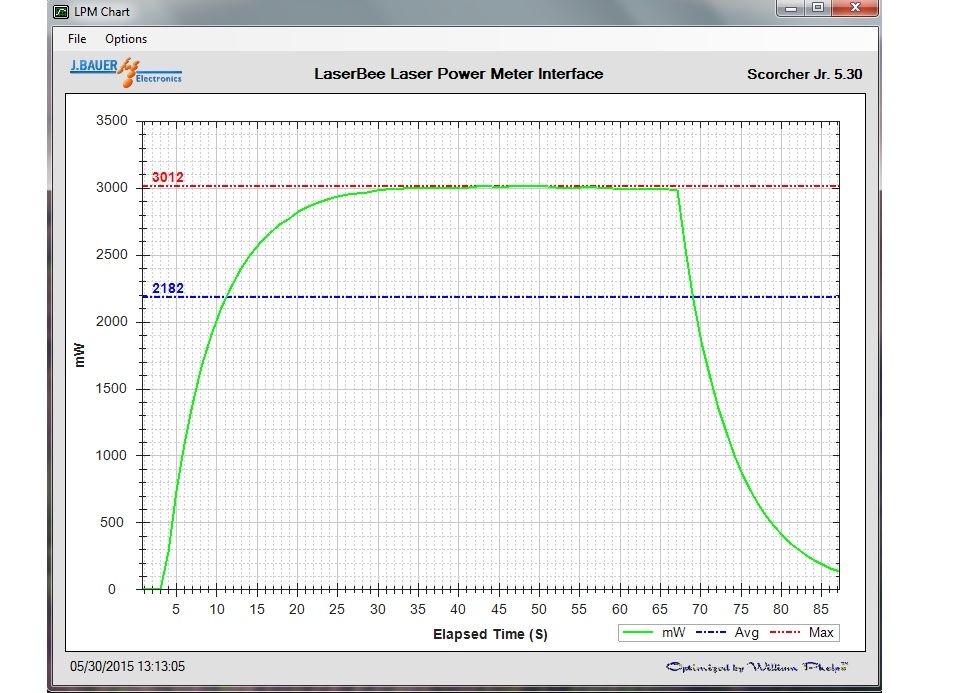
Task: Click the 55 seconds x-axis label
Action: coord(578,610)
